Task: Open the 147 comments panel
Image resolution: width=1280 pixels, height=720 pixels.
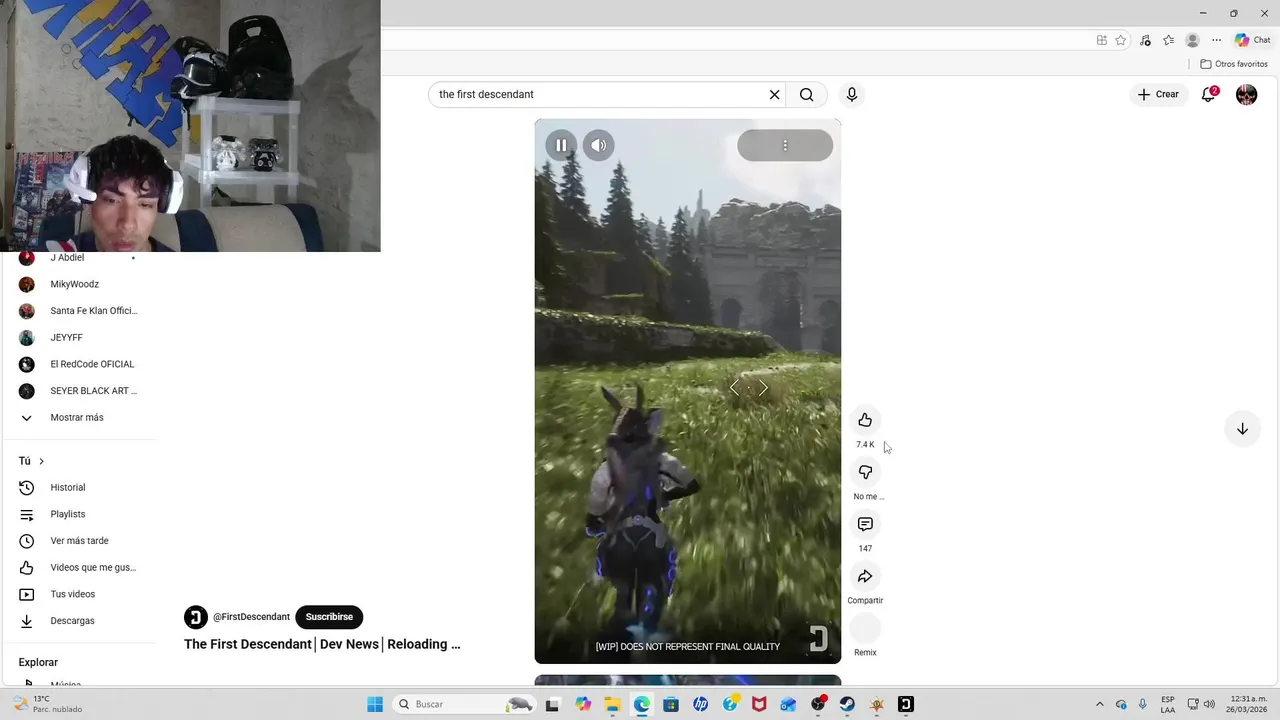Action: [x=865, y=524]
